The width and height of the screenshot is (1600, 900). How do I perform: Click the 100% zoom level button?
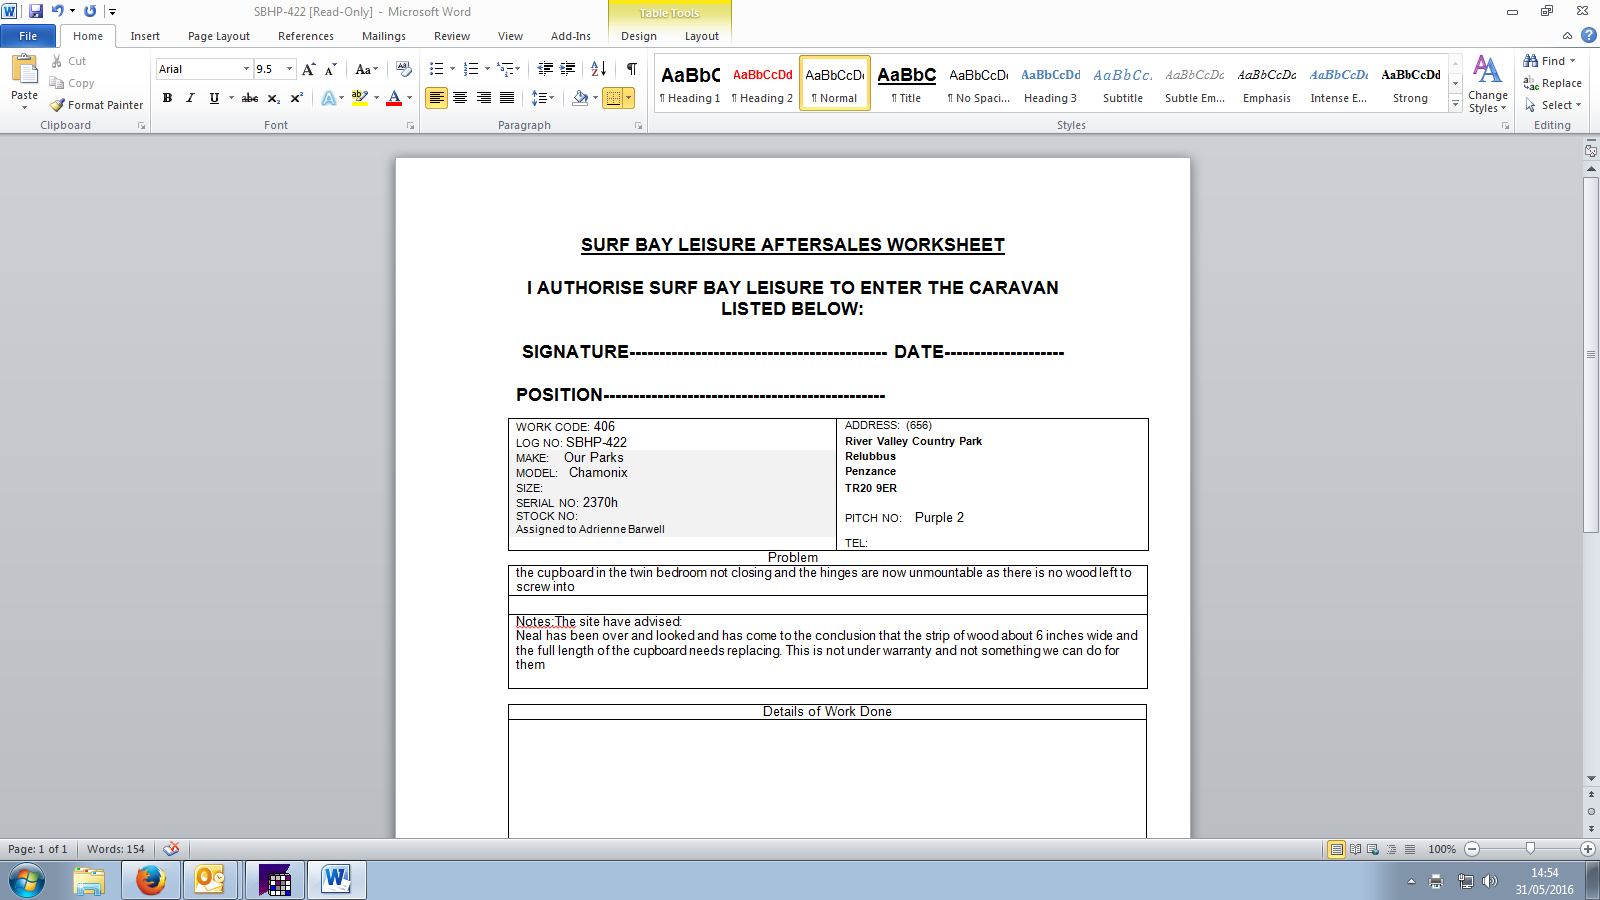pos(1442,849)
